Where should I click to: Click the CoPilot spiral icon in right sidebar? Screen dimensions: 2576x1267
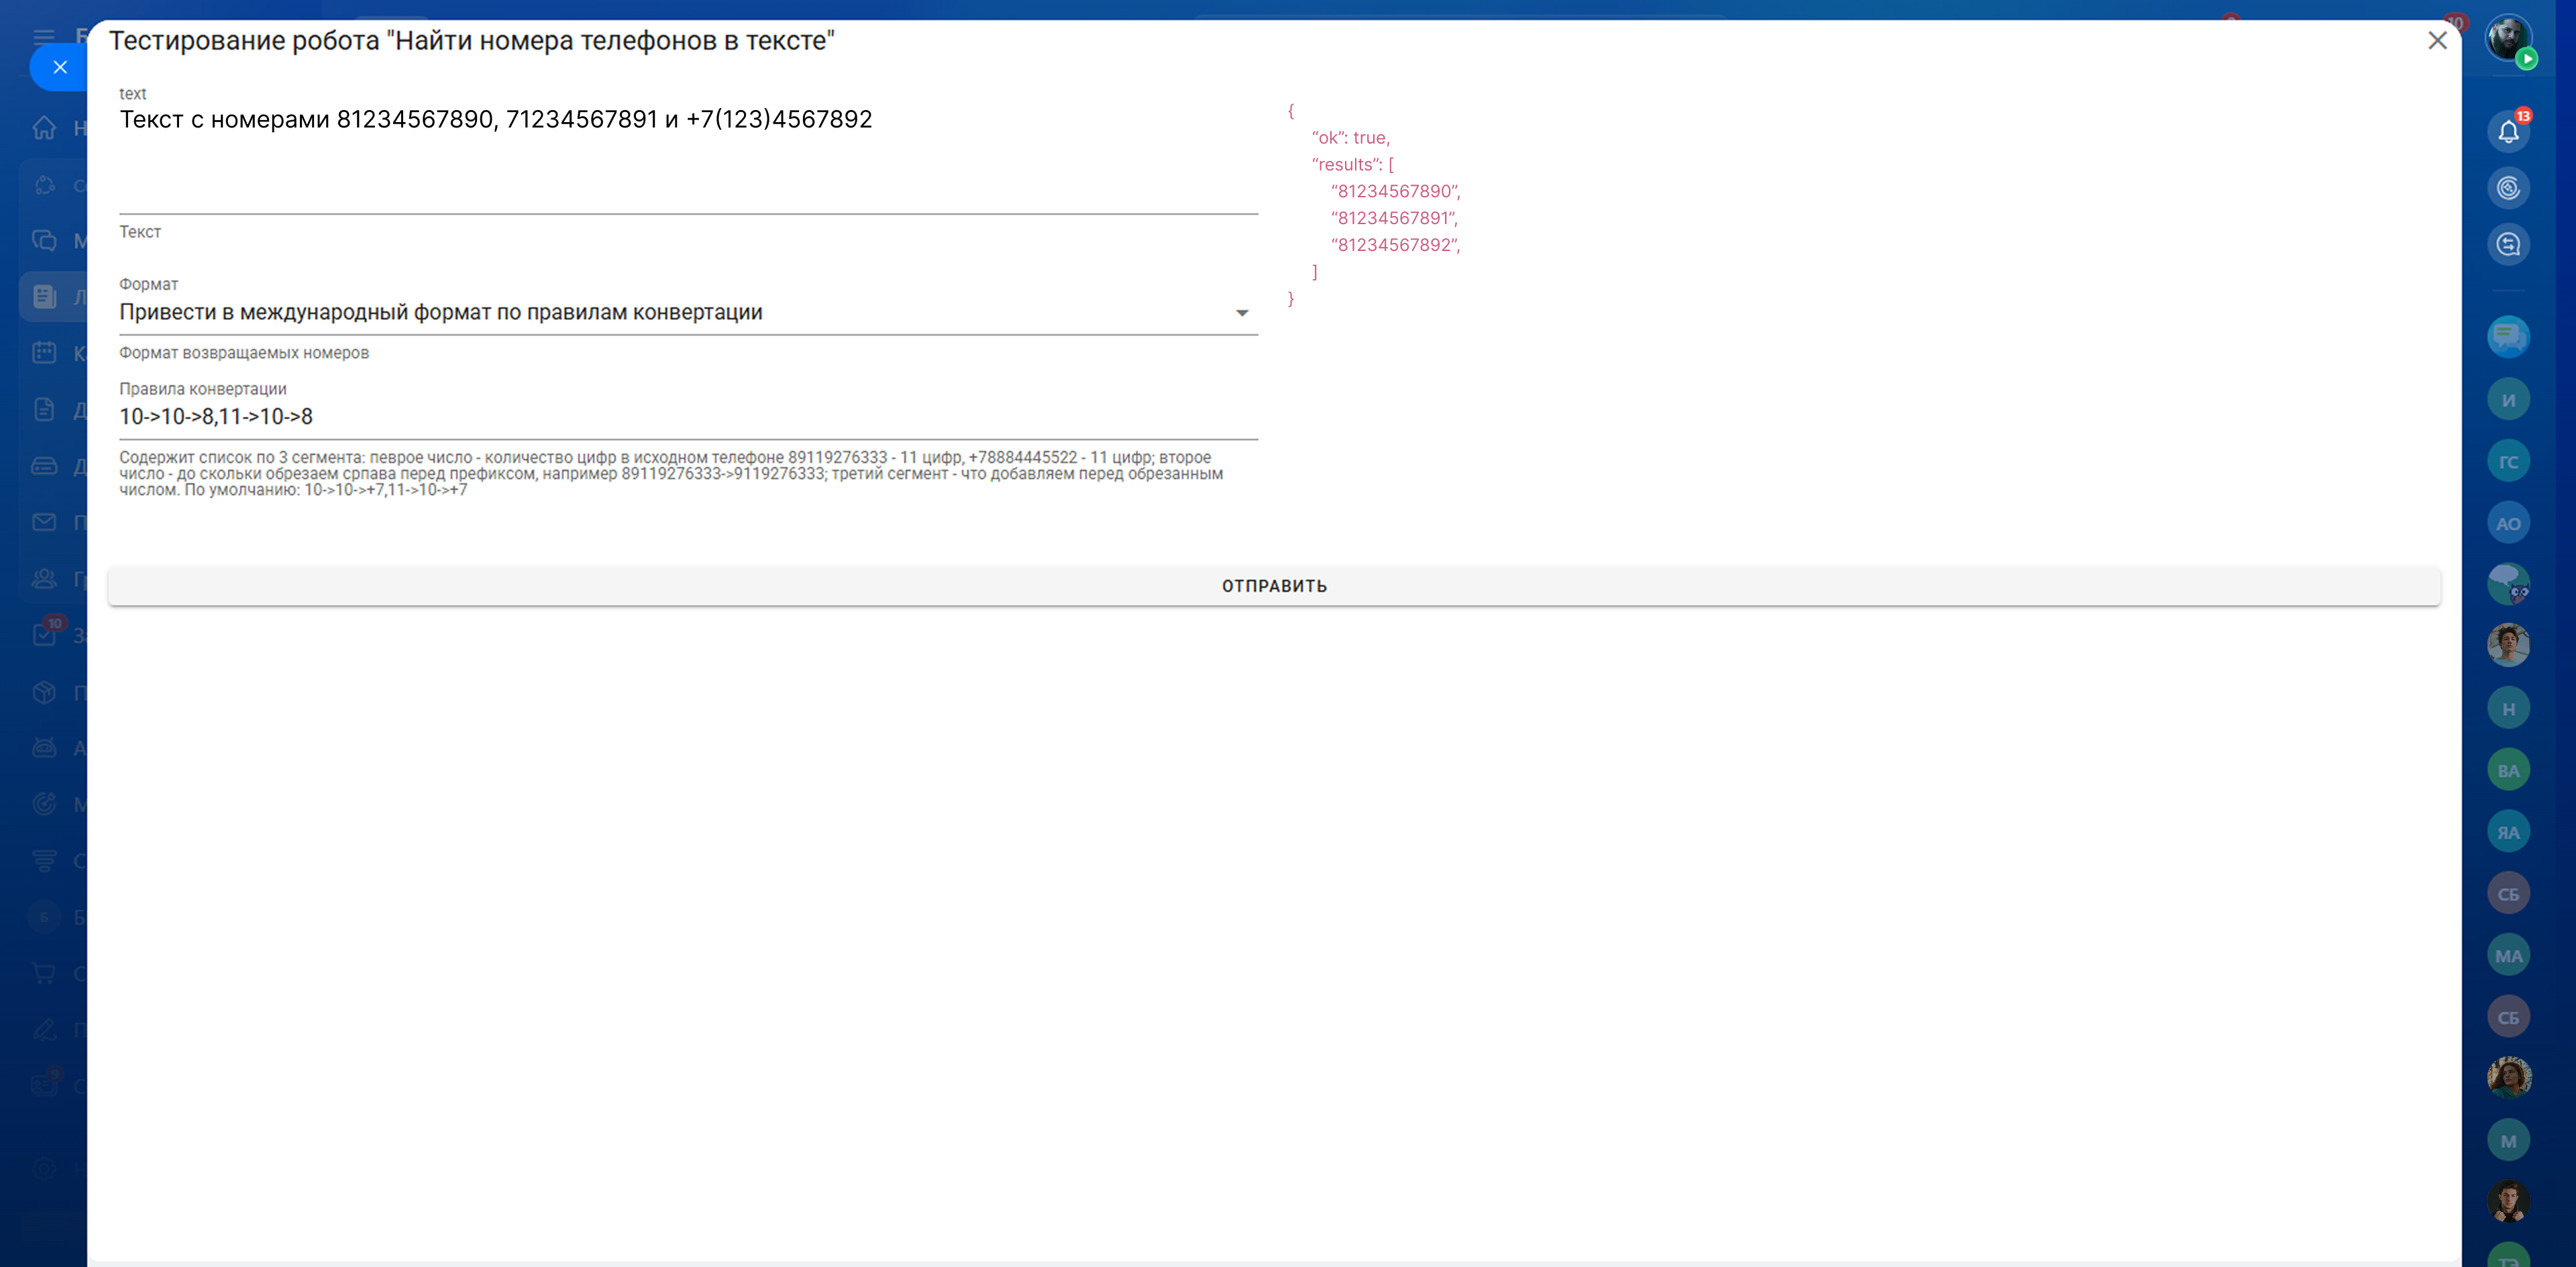tap(2508, 188)
